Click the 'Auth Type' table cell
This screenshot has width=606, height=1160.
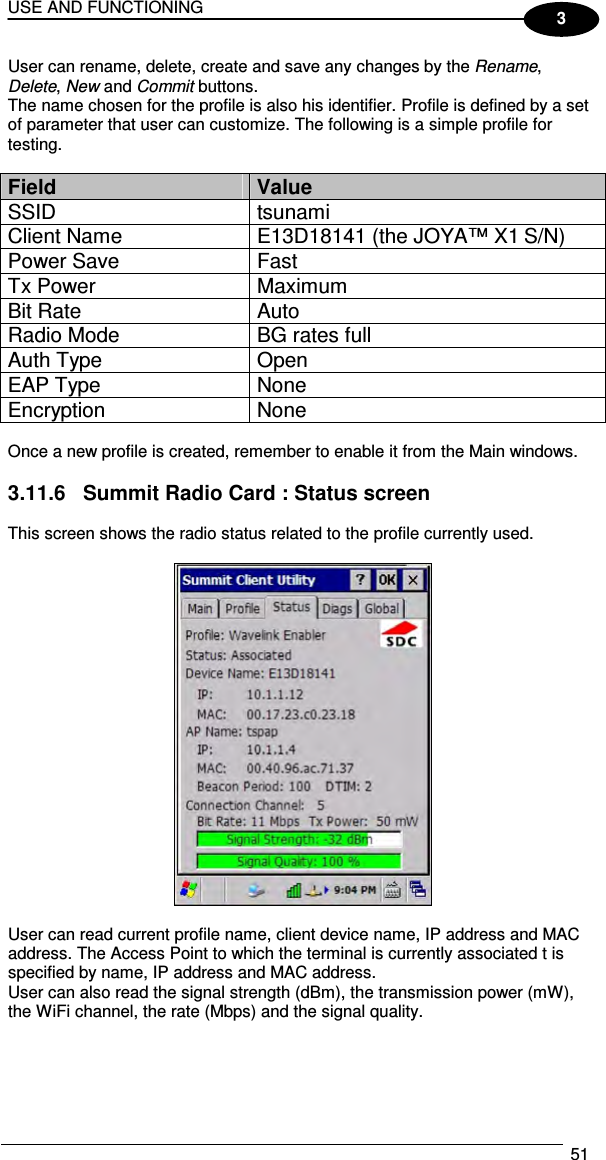[124, 360]
